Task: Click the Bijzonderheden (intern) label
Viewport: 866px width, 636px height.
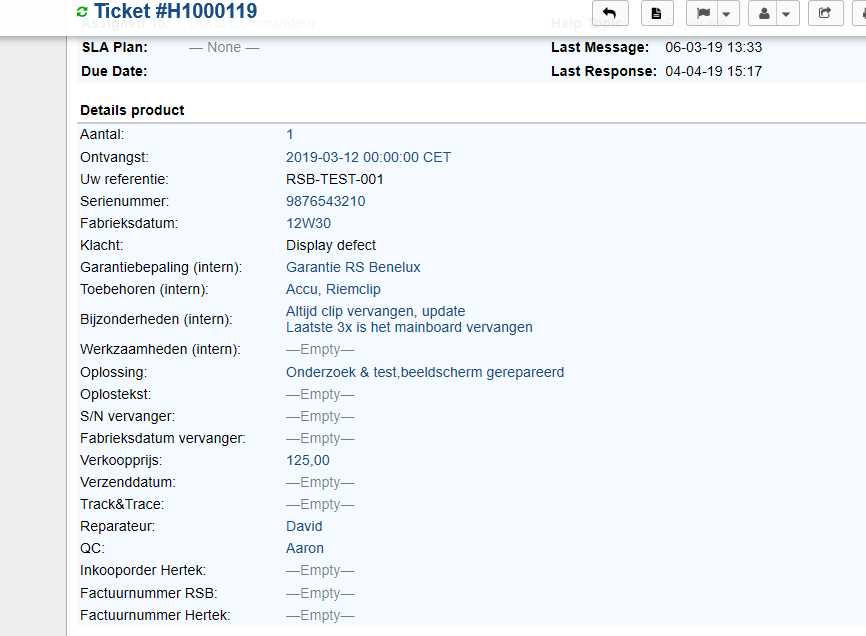Action: pos(156,320)
